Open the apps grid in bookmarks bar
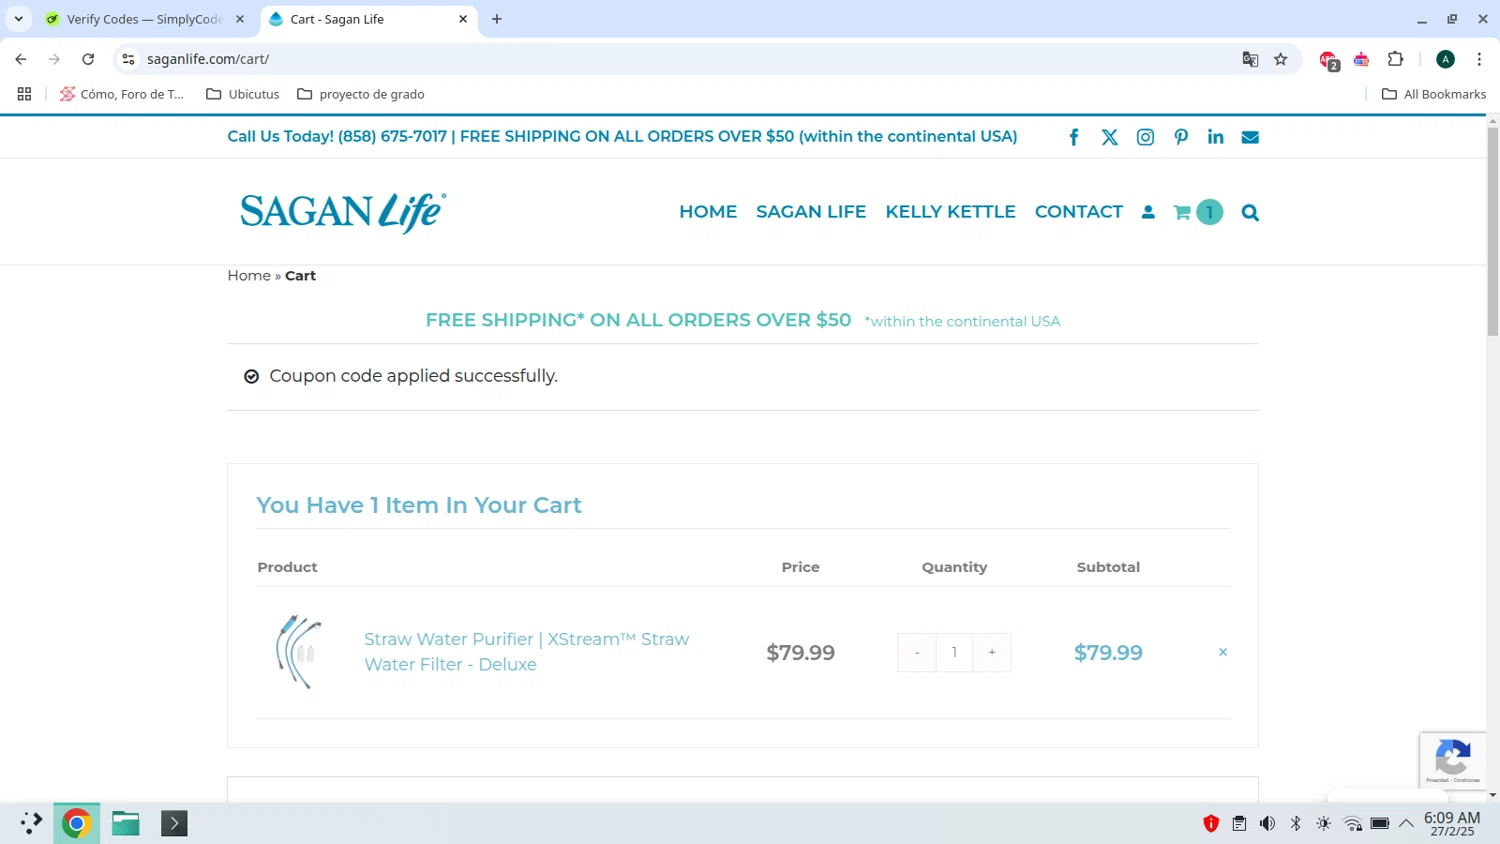 [x=24, y=94]
